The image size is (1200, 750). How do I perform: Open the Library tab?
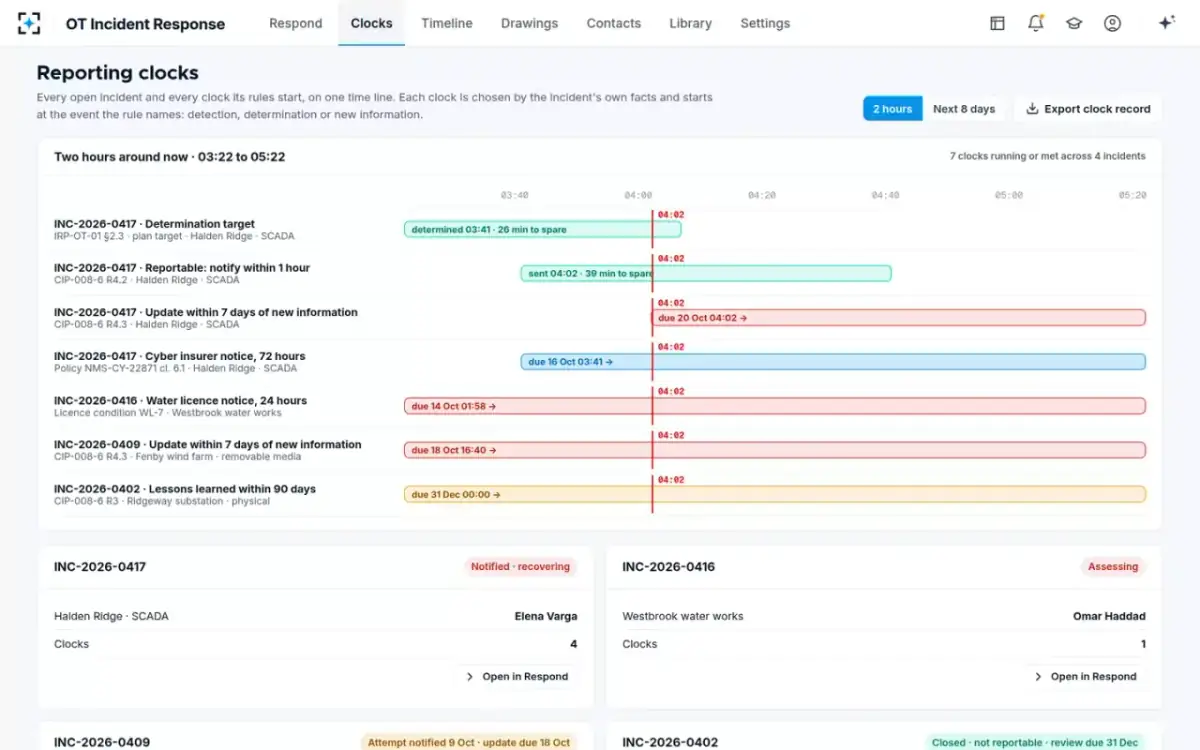[x=690, y=23]
